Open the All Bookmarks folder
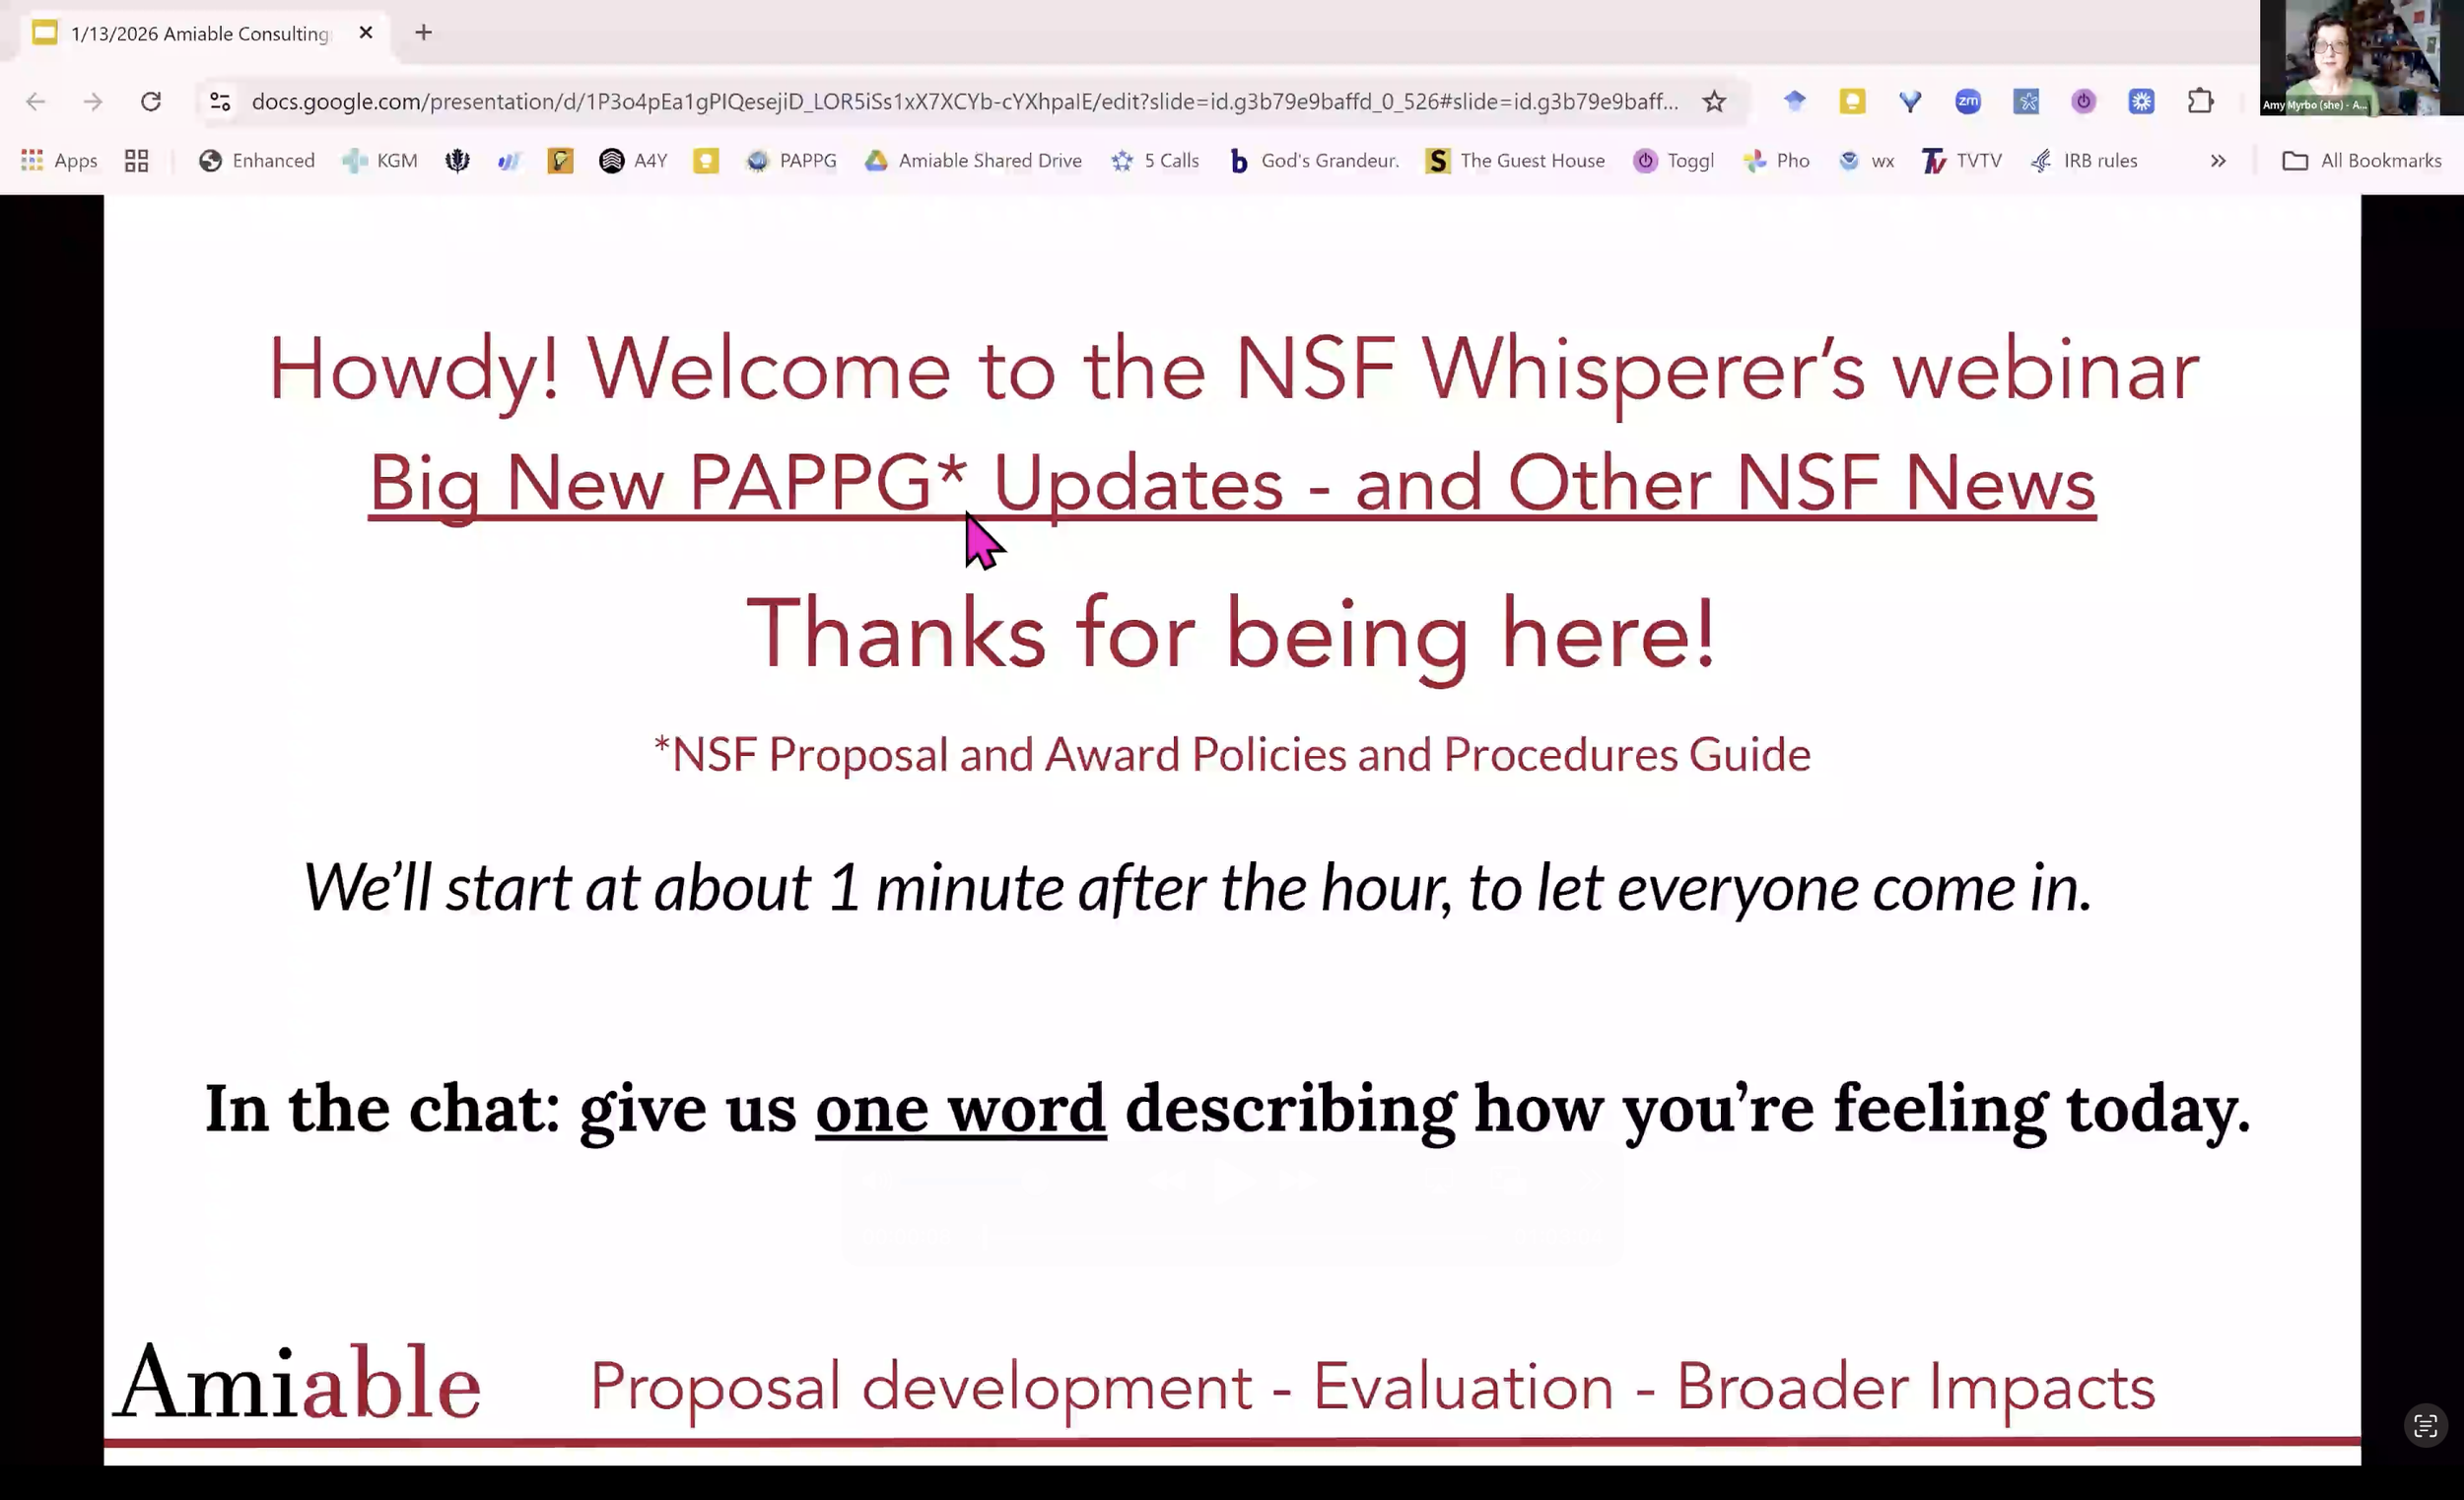This screenshot has width=2464, height=1500. click(x=2362, y=160)
